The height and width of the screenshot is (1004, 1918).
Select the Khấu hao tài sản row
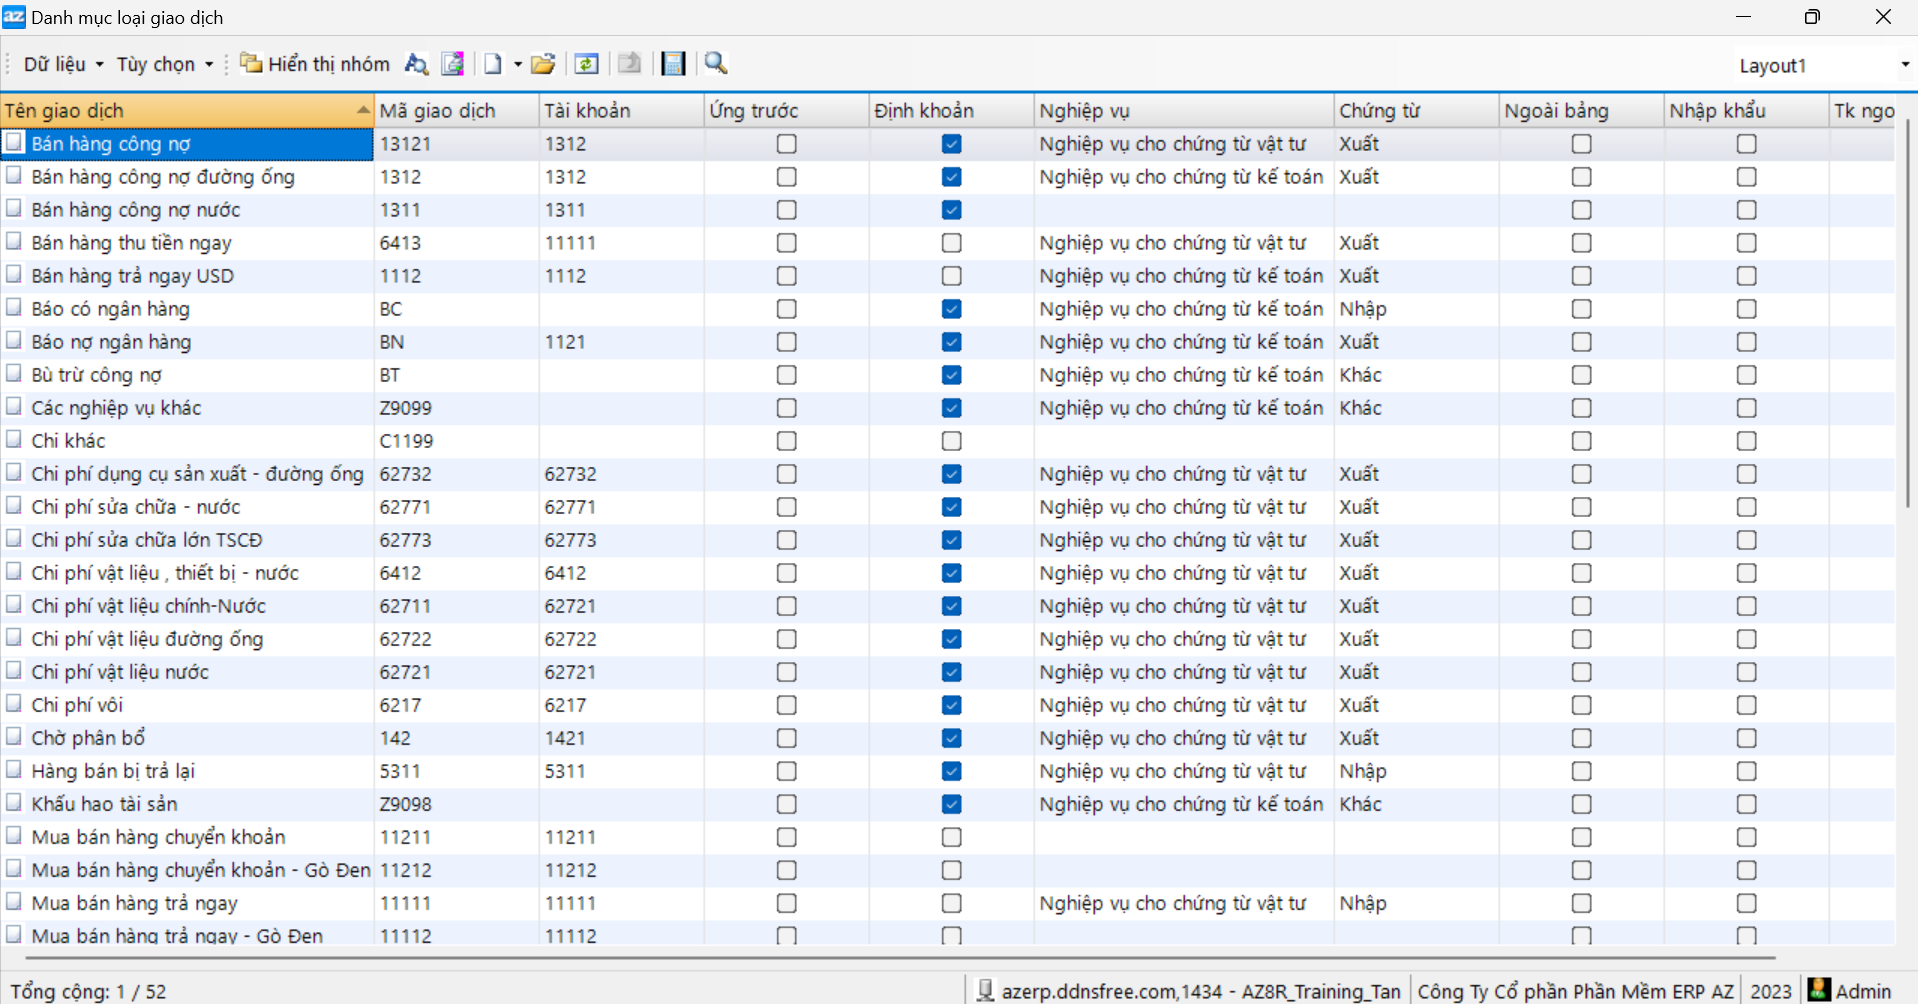coord(104,804)
